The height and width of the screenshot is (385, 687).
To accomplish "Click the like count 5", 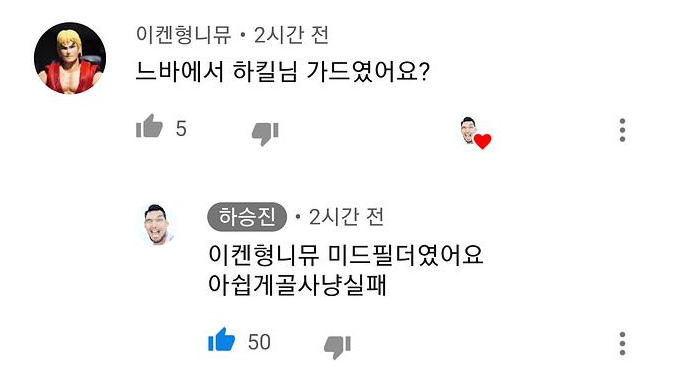I will (181, 129).
